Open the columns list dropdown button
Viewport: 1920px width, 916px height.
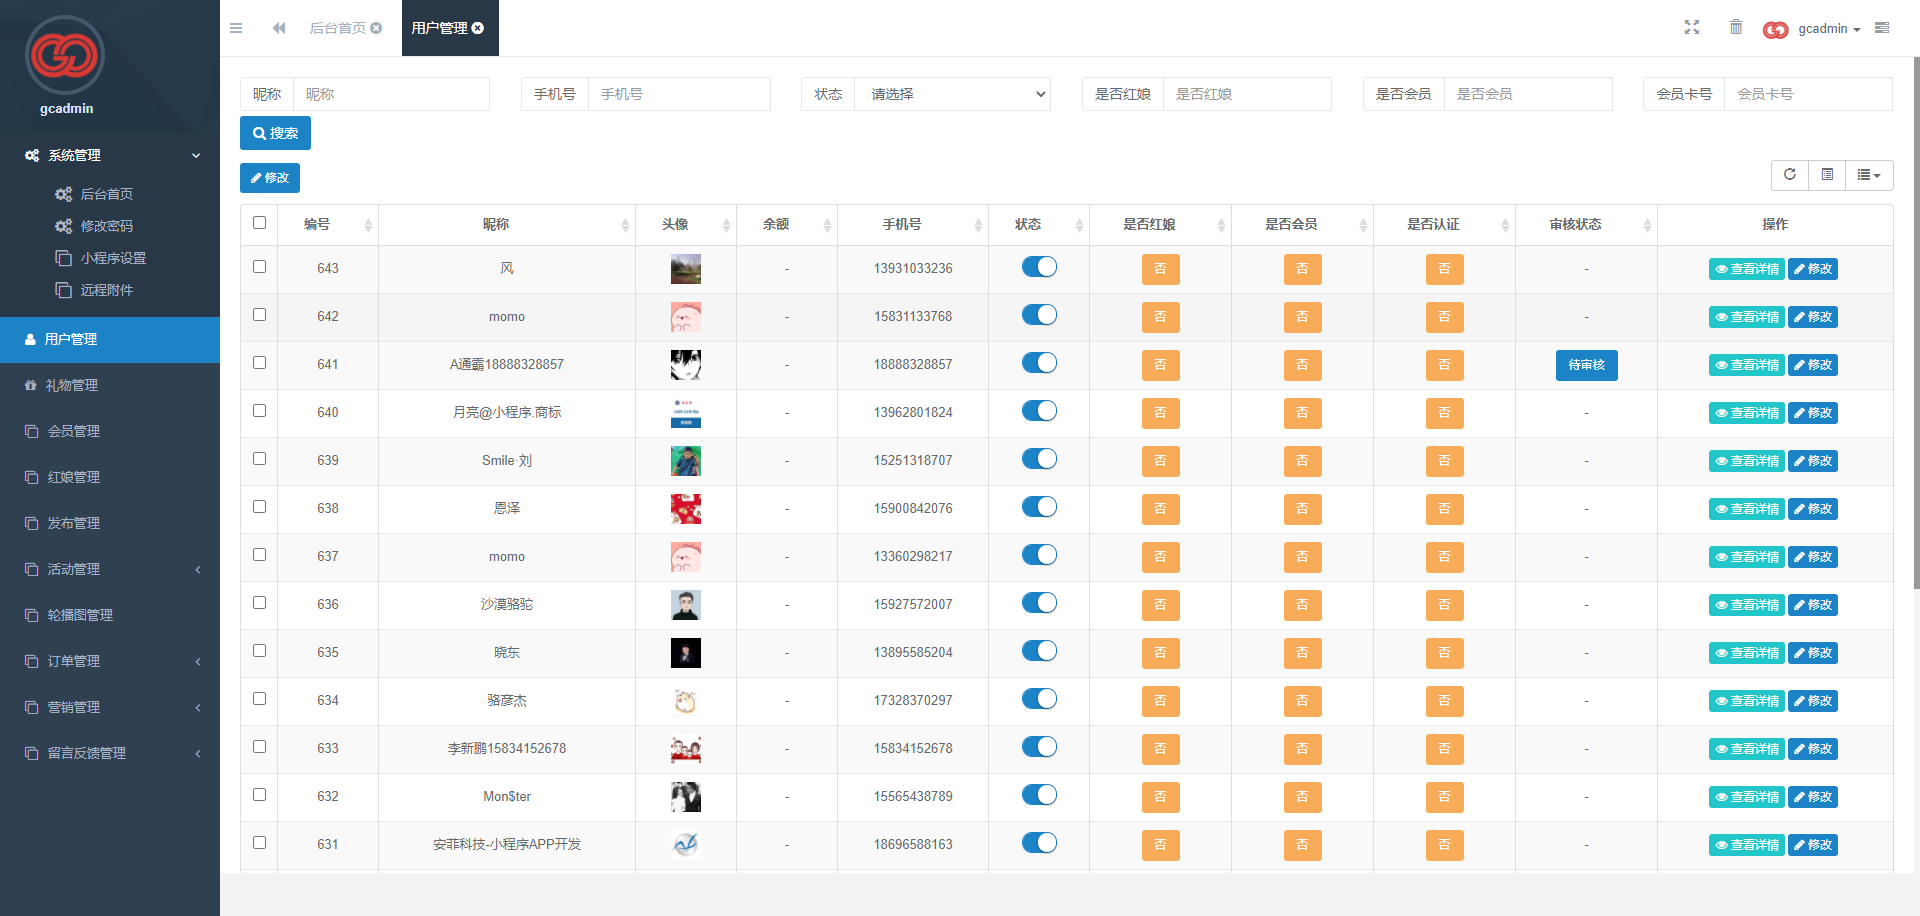[1868, 175]
